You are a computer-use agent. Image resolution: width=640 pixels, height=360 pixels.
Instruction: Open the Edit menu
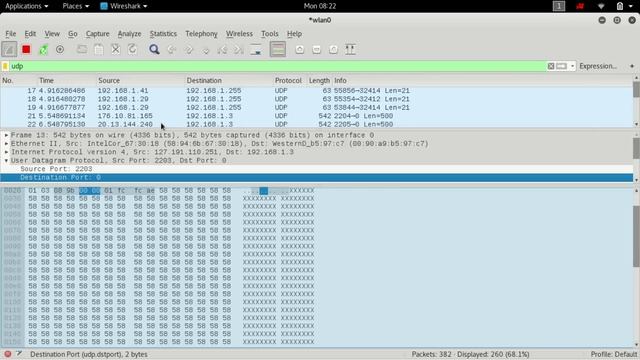30,34
